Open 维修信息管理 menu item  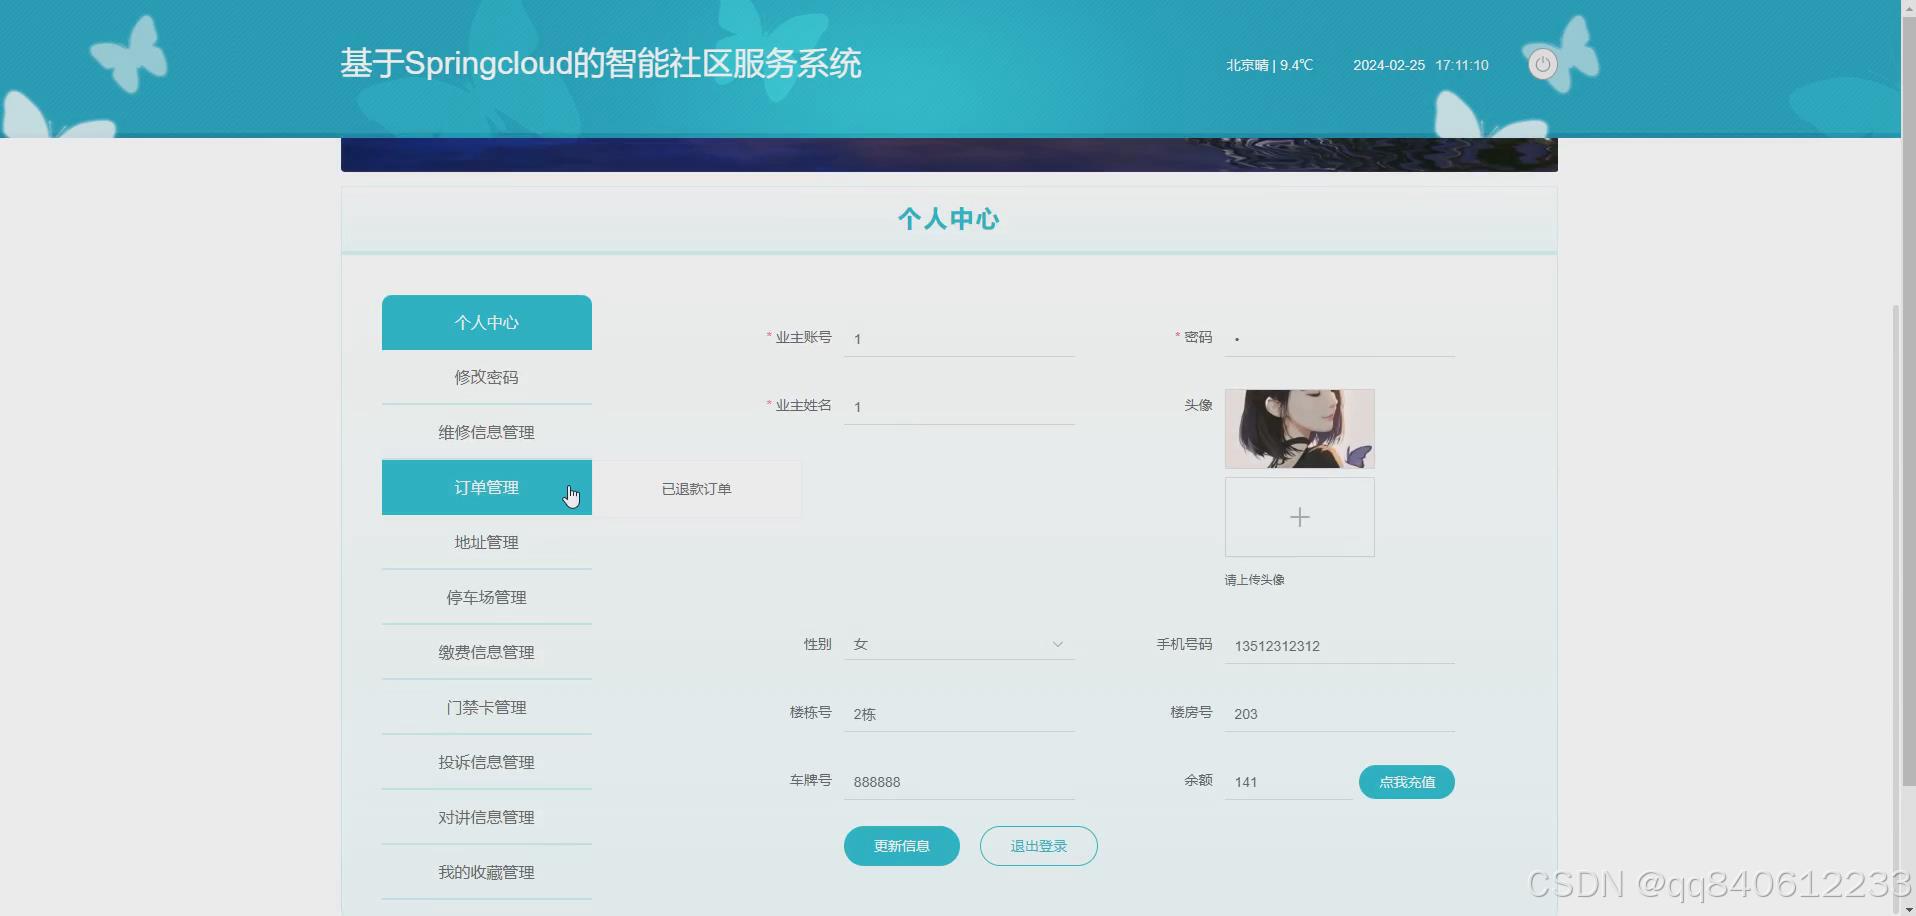(x=486, y=432)
